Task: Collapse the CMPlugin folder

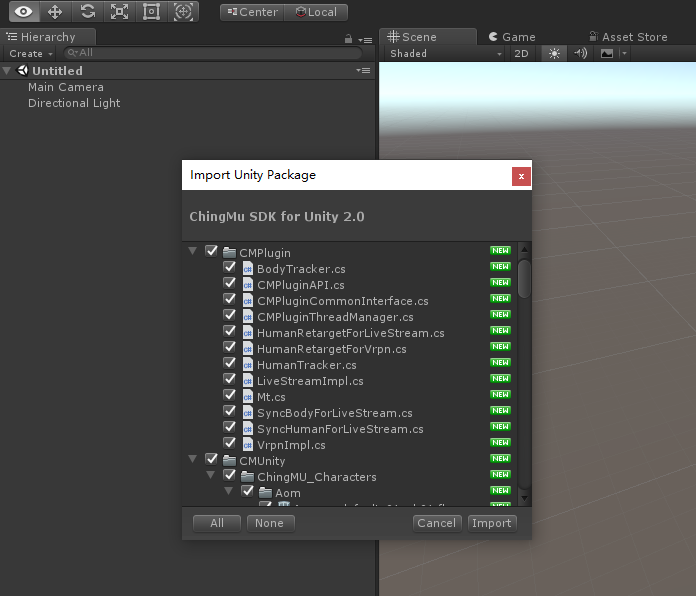Action: (193, 251)
